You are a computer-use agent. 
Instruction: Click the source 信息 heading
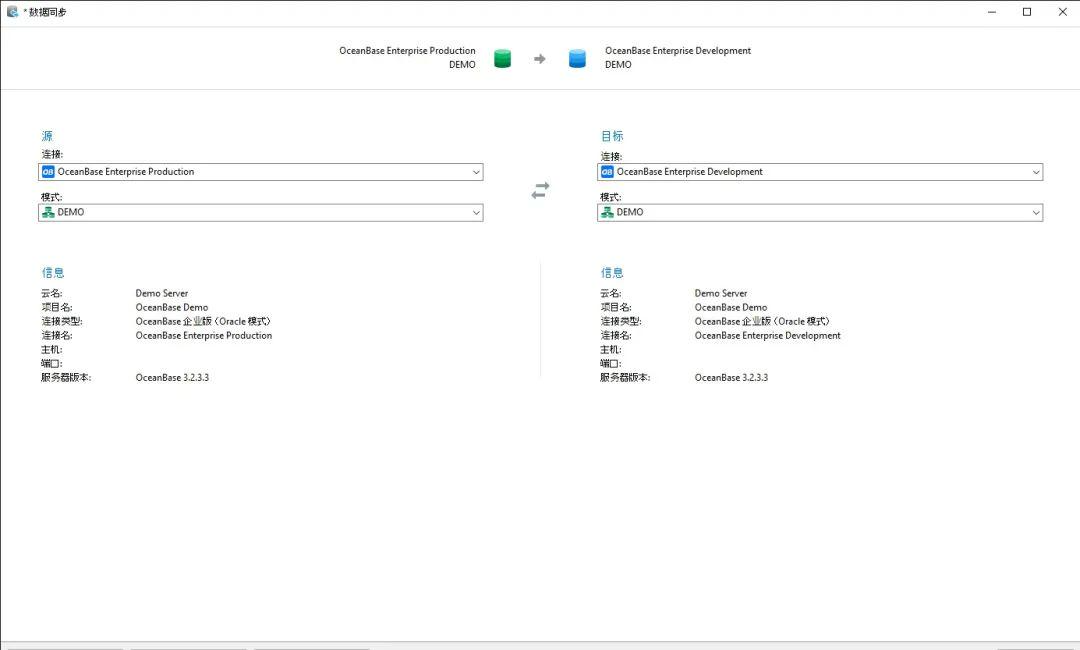(53, 273)
